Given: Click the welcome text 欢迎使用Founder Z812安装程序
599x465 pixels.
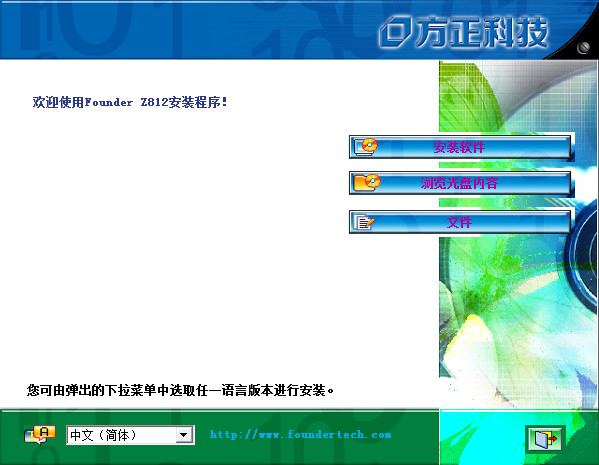Looking at the screenshot, I should click(x=130, y=102).
